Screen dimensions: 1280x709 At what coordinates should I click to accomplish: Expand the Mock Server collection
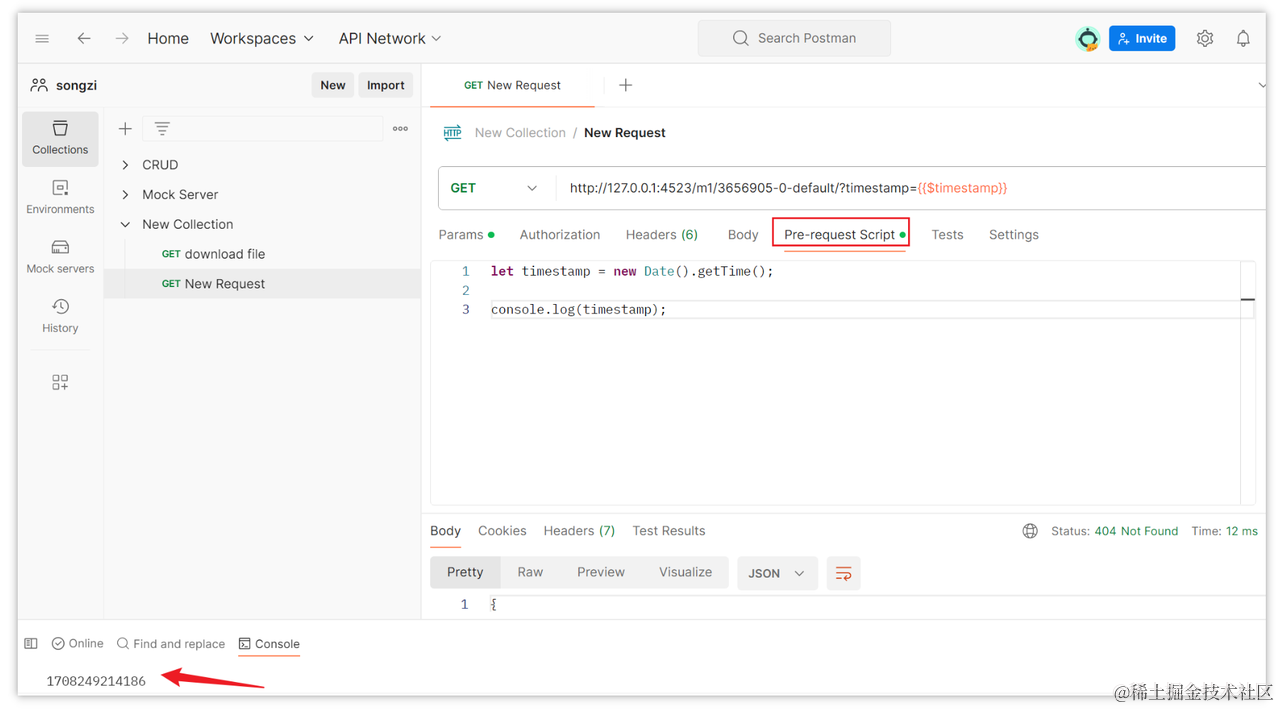(x=125, y=195)
